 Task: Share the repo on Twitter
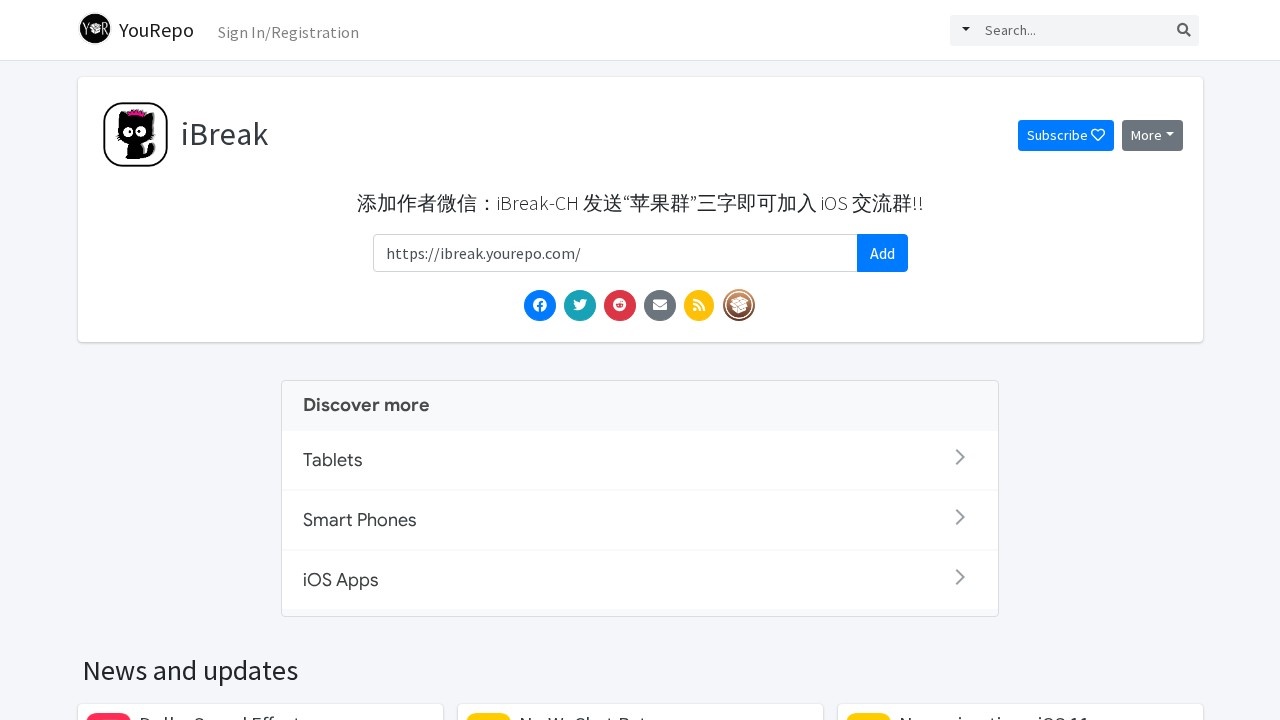coord(580,305)
